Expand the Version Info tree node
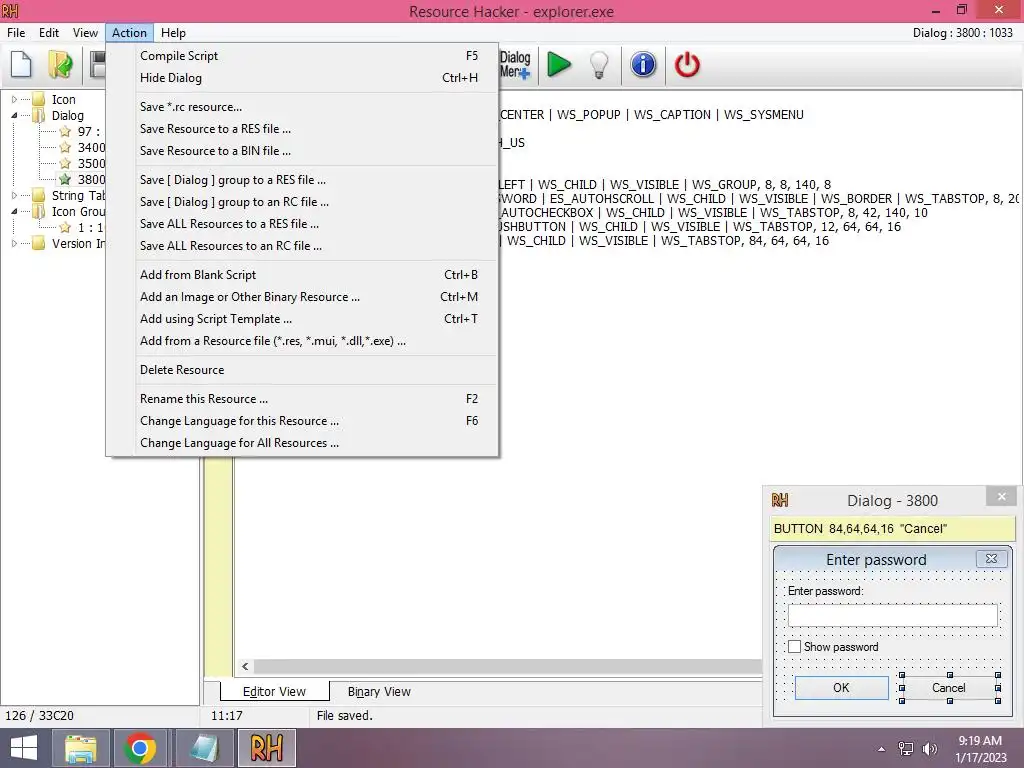 [14, 244]
